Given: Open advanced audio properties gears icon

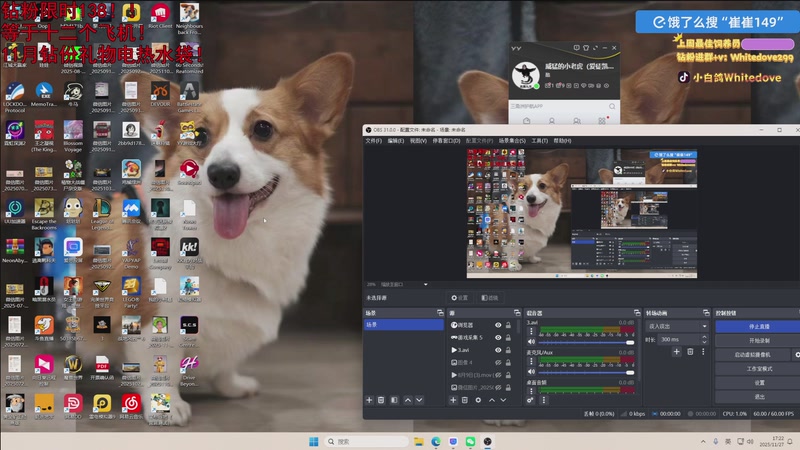Looking at the screenshot, I should (x=530, y=400).
